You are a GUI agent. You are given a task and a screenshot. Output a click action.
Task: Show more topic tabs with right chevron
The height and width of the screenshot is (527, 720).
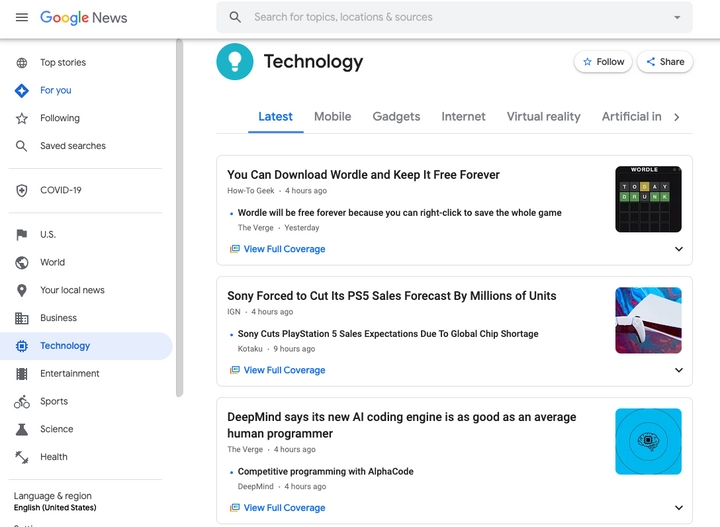(x=676, y=117)
